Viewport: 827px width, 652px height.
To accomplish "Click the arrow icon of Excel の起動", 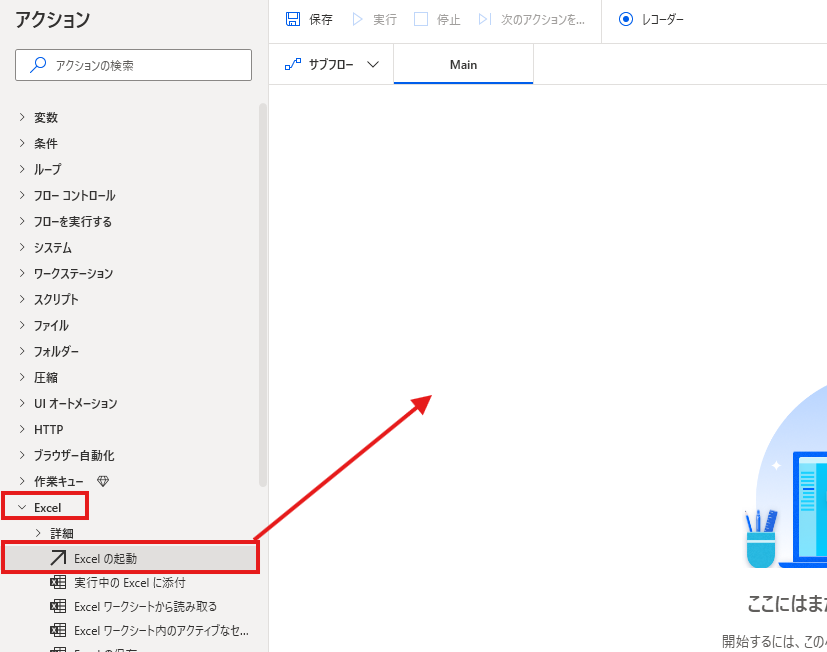I will [x=58, y=558].
